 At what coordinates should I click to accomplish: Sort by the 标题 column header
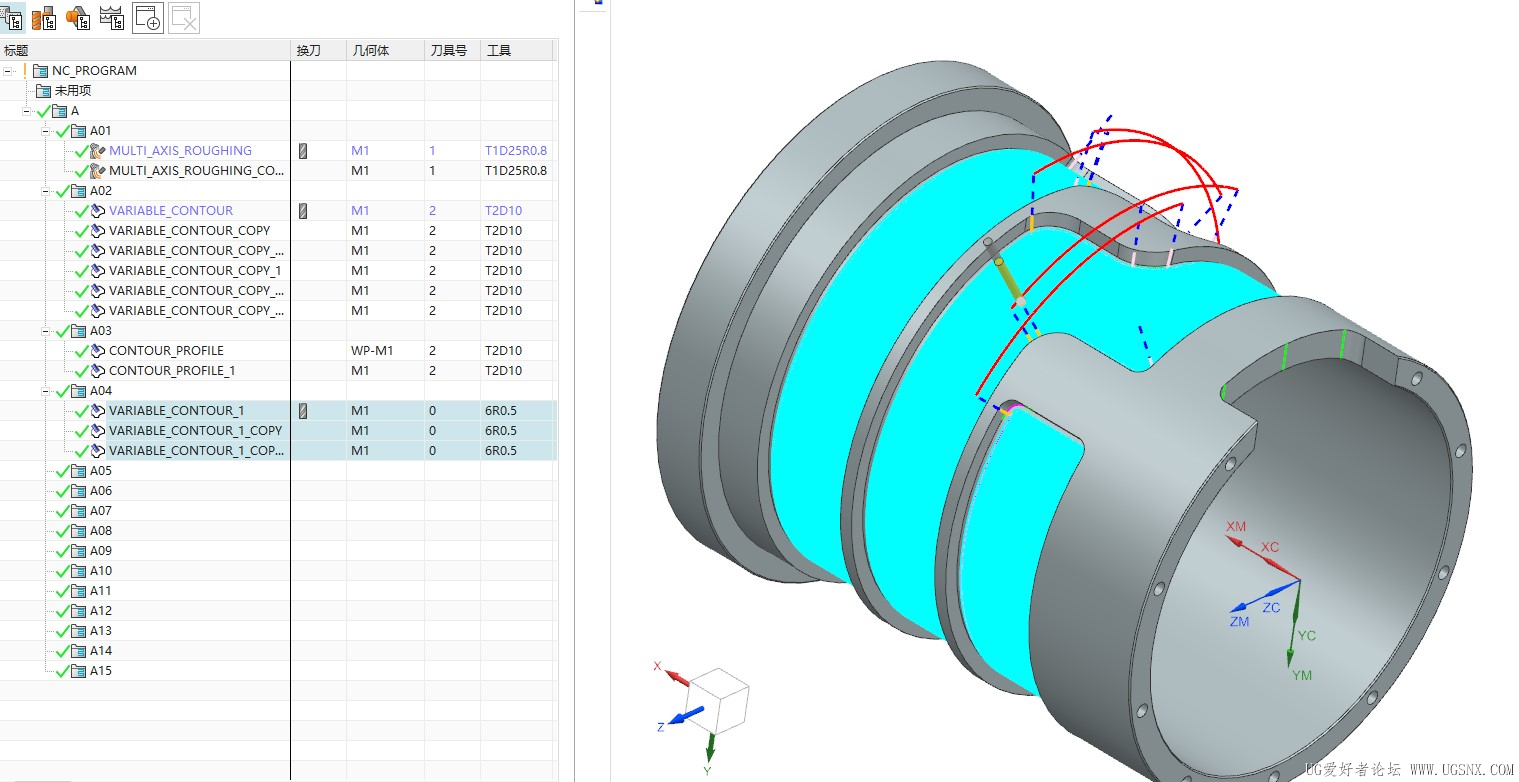[x=145, y=50]
